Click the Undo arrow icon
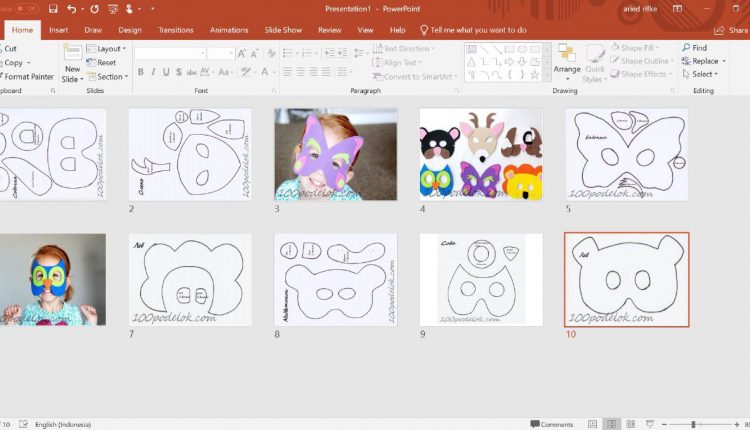This screenshot has width=750, height=430. [x=72, y=9]
